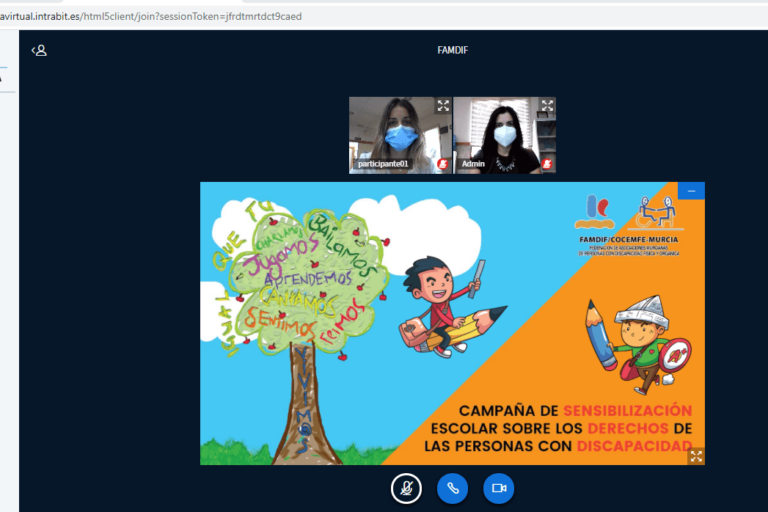This screenshot has height=512, width=768.
Task: Click the browser address bar URL
Action: [x=150, y=16]
